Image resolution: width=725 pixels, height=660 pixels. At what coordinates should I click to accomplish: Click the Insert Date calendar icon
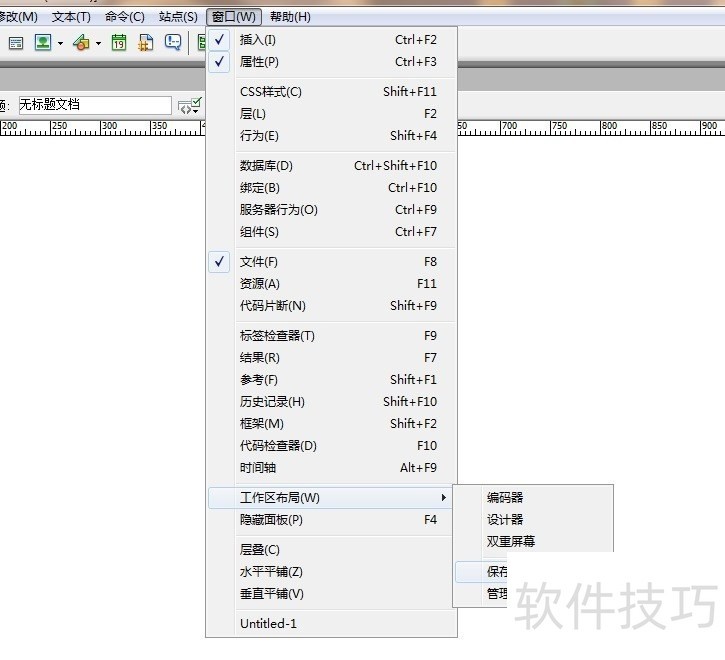click(x=119, y=43)
